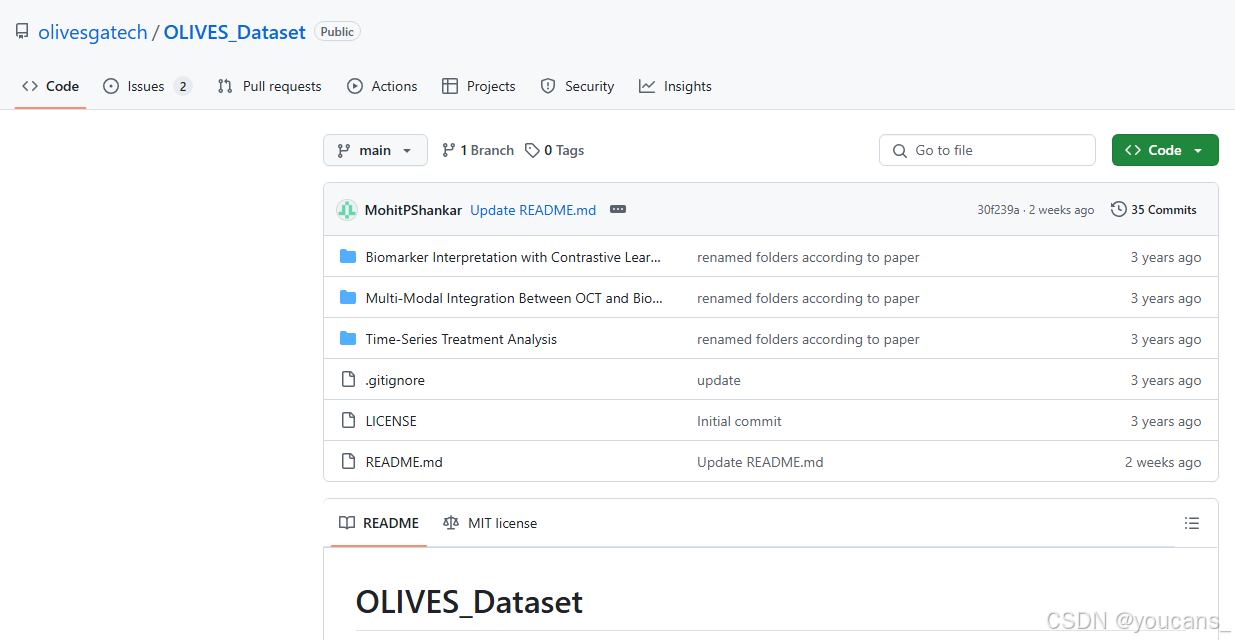The width and height of the screenshot is (1235, 640).
Task: Open the Pull requests tab
Action: [269, 86]
